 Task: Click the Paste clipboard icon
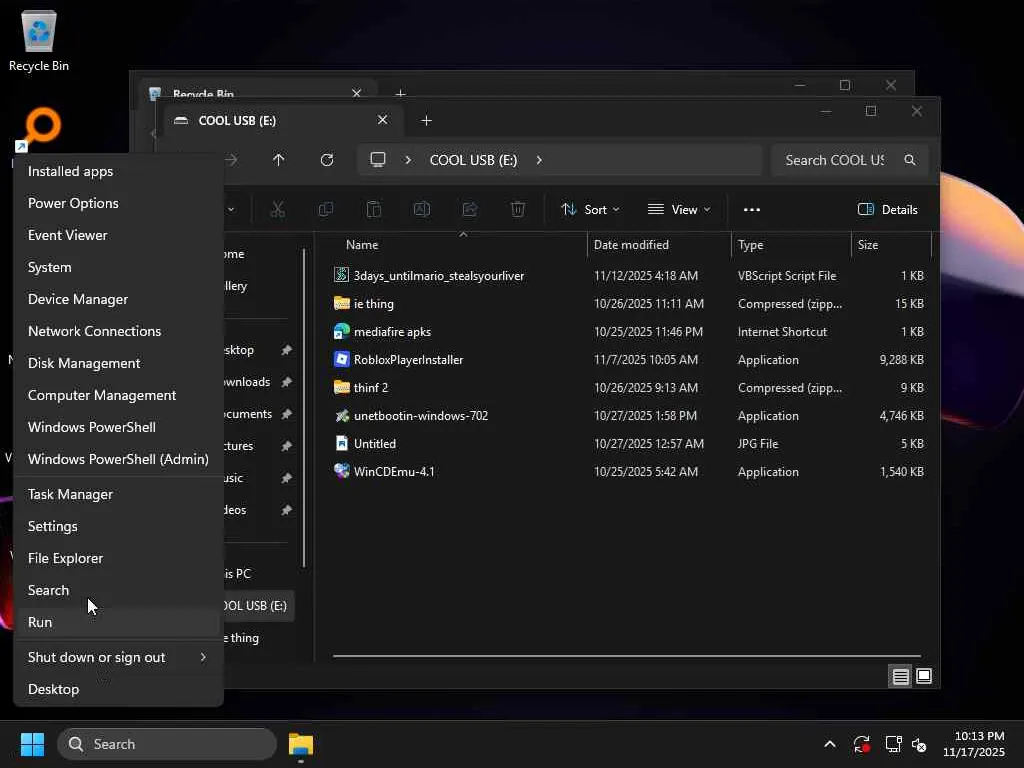[374, 210]
